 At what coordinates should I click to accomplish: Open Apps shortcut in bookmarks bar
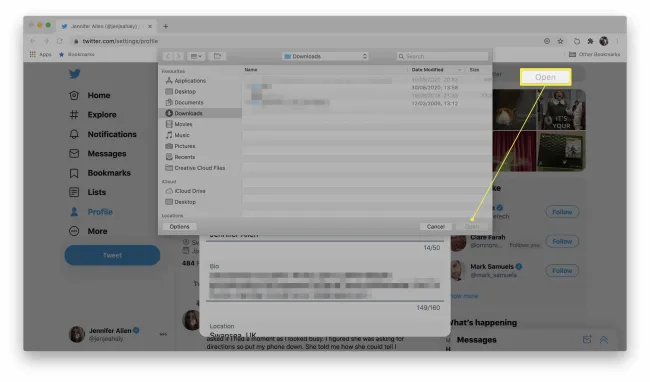pyautogui.click(x=41, y=54)
